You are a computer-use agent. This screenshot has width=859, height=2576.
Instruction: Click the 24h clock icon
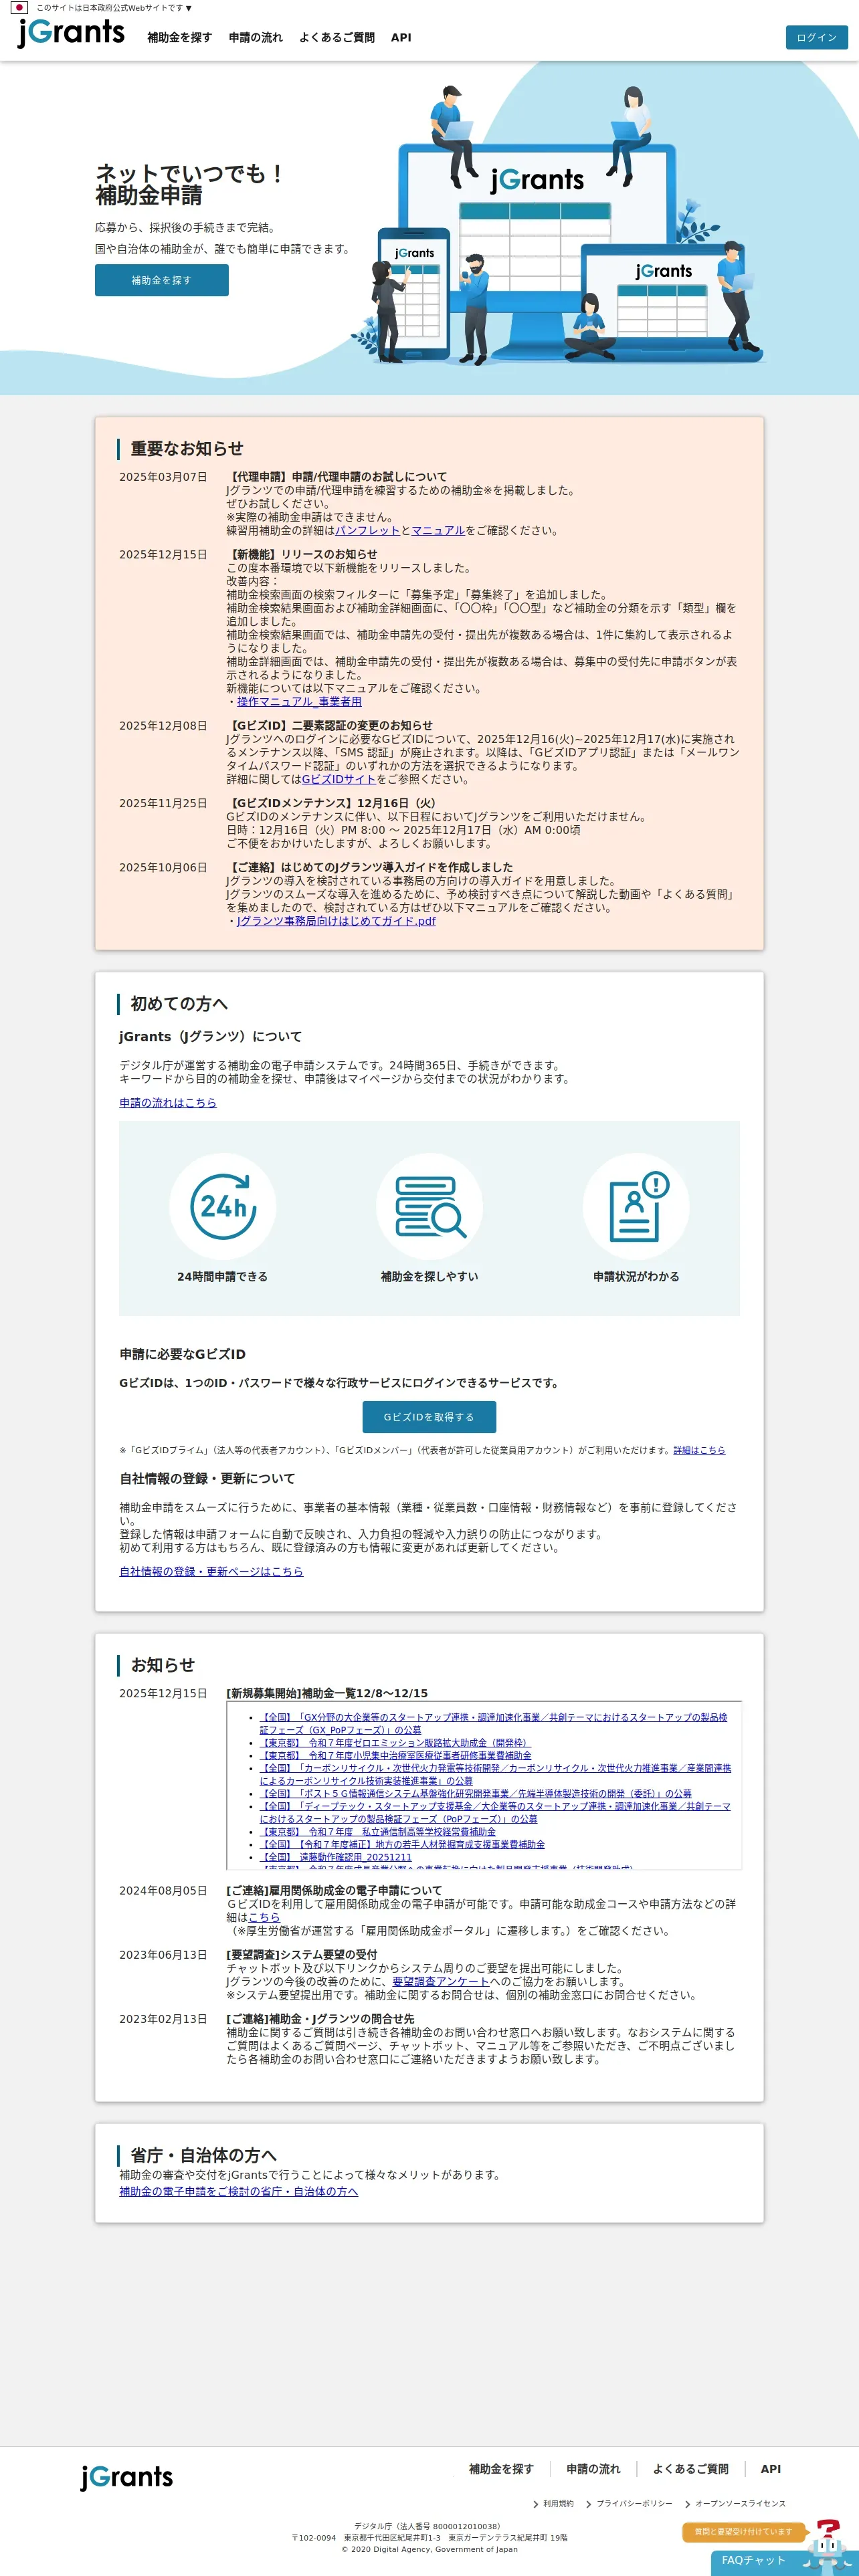222,1206
